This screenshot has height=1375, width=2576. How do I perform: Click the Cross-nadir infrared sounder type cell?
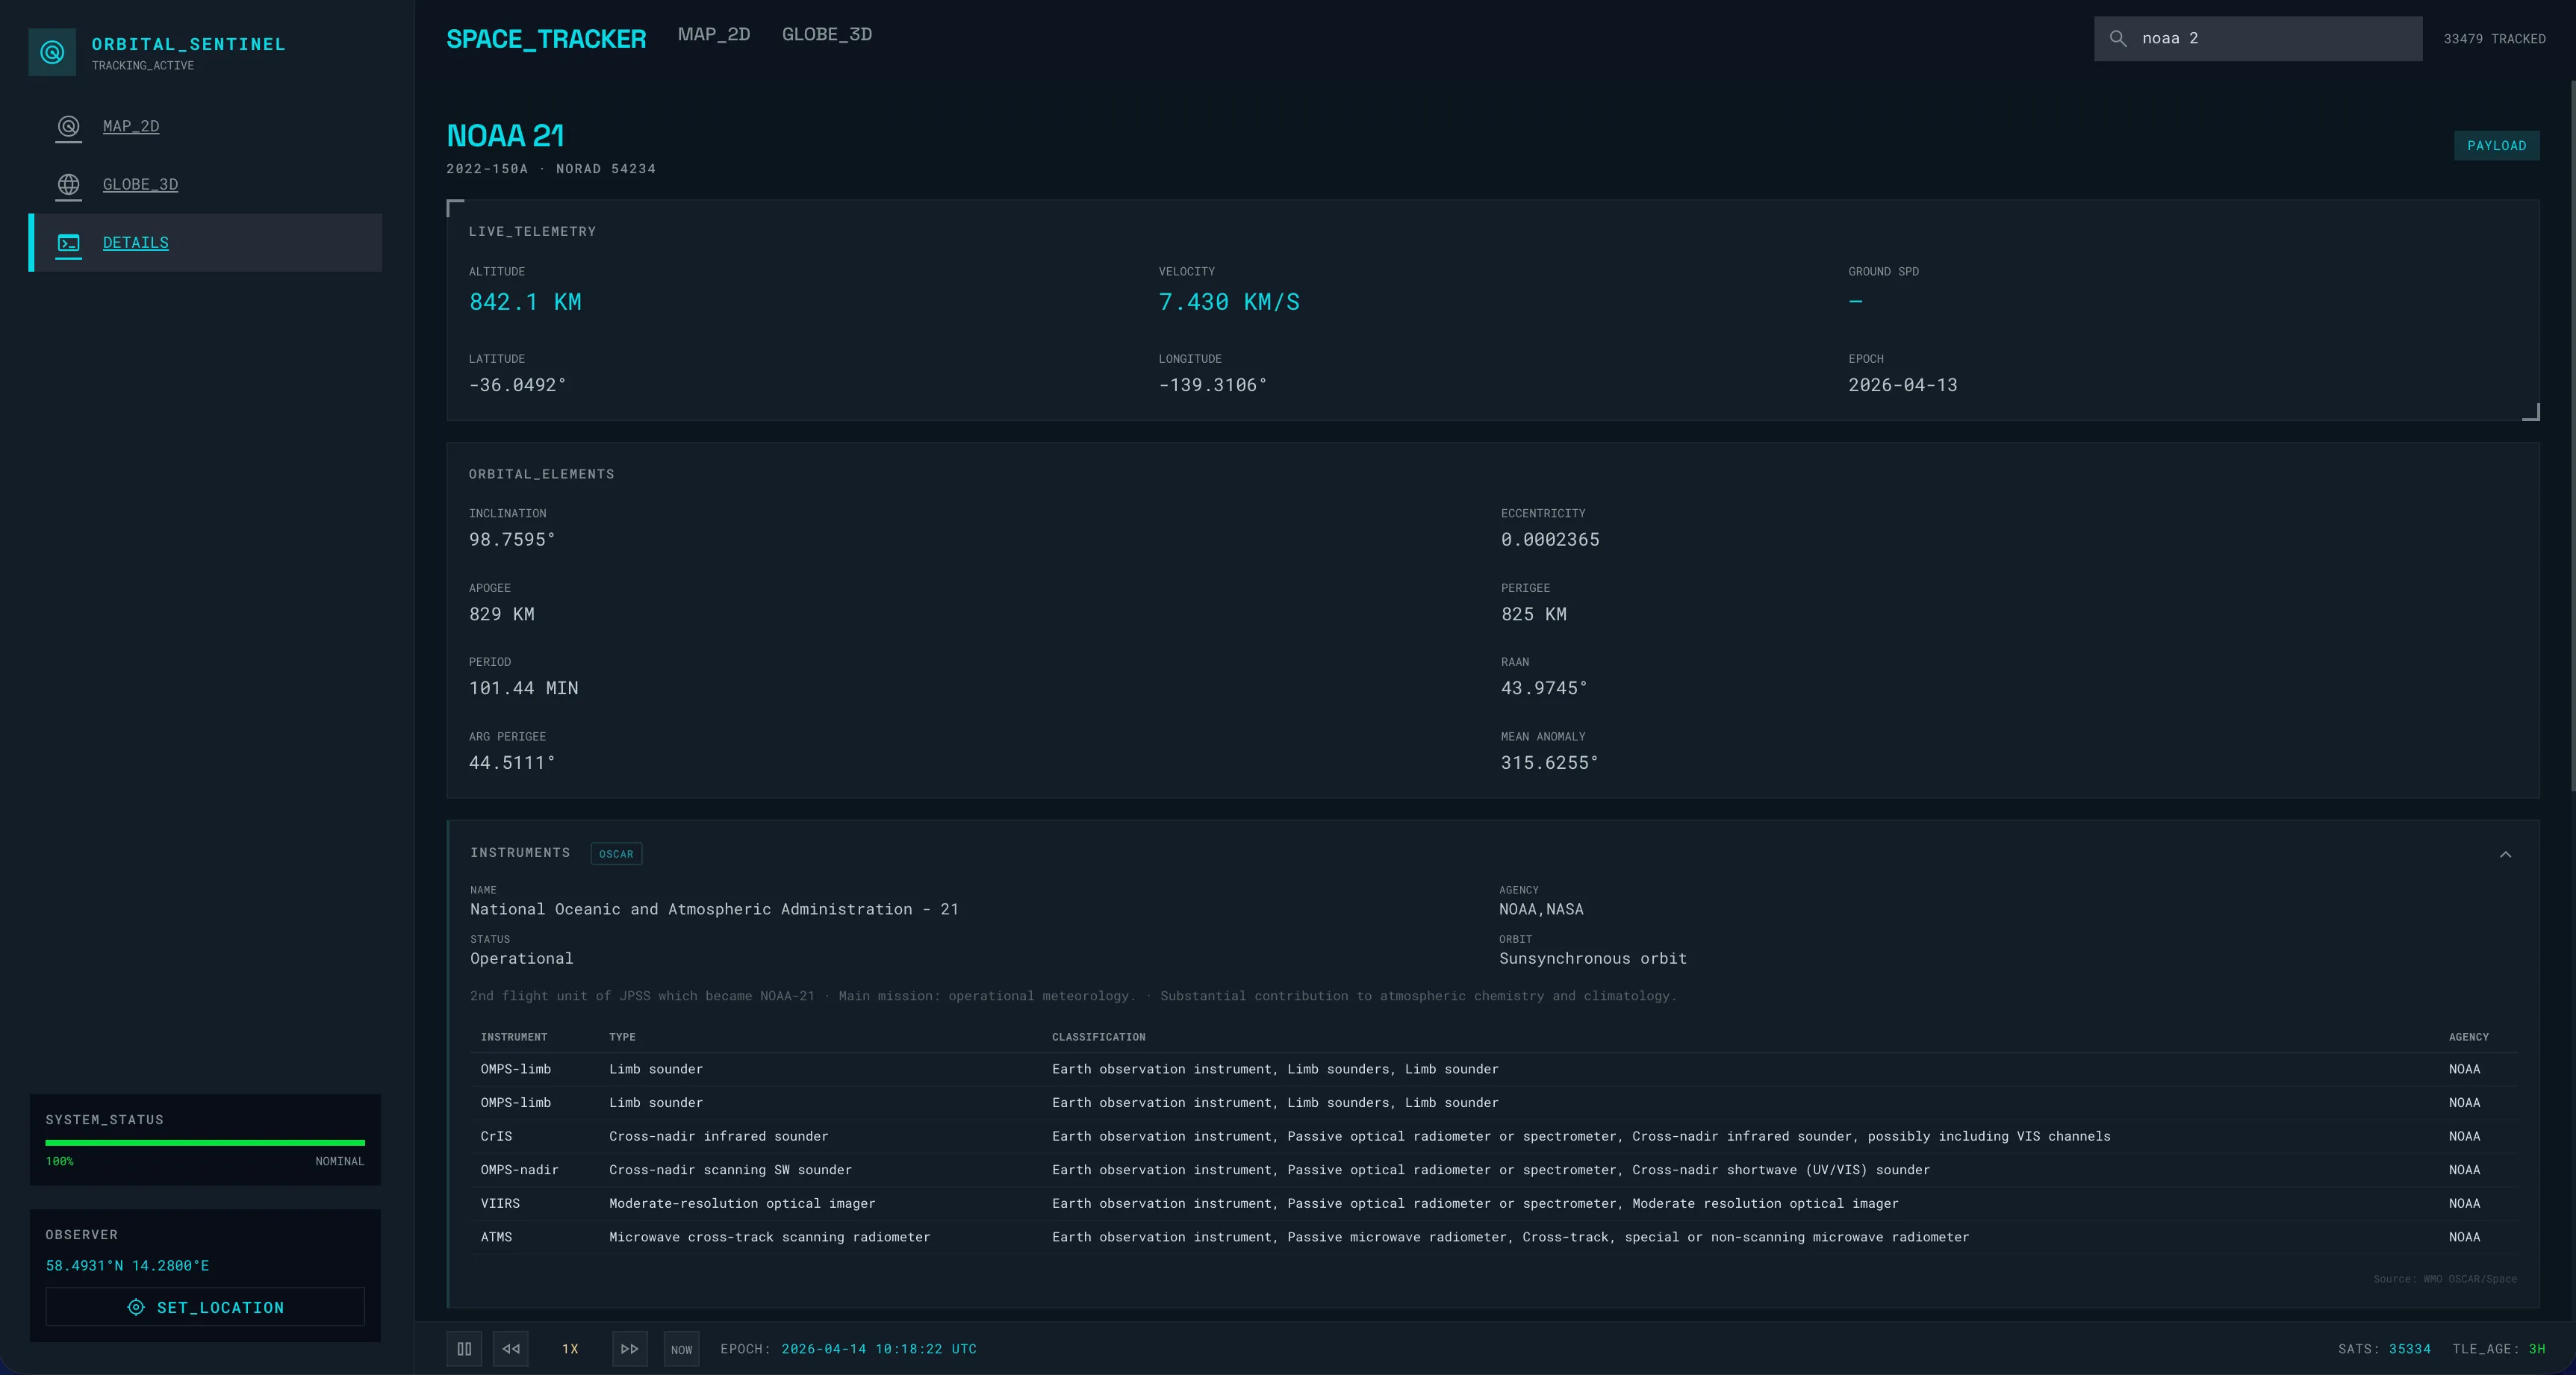[718, 1137]
